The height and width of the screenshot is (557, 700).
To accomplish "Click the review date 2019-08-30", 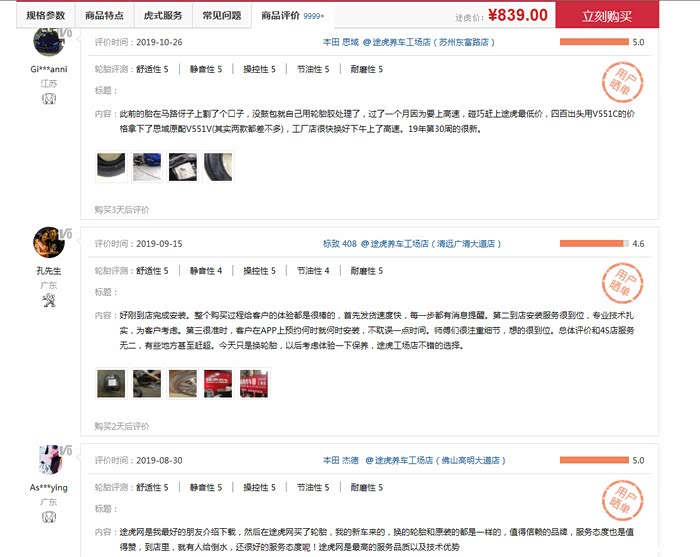I will click(159, 460).
